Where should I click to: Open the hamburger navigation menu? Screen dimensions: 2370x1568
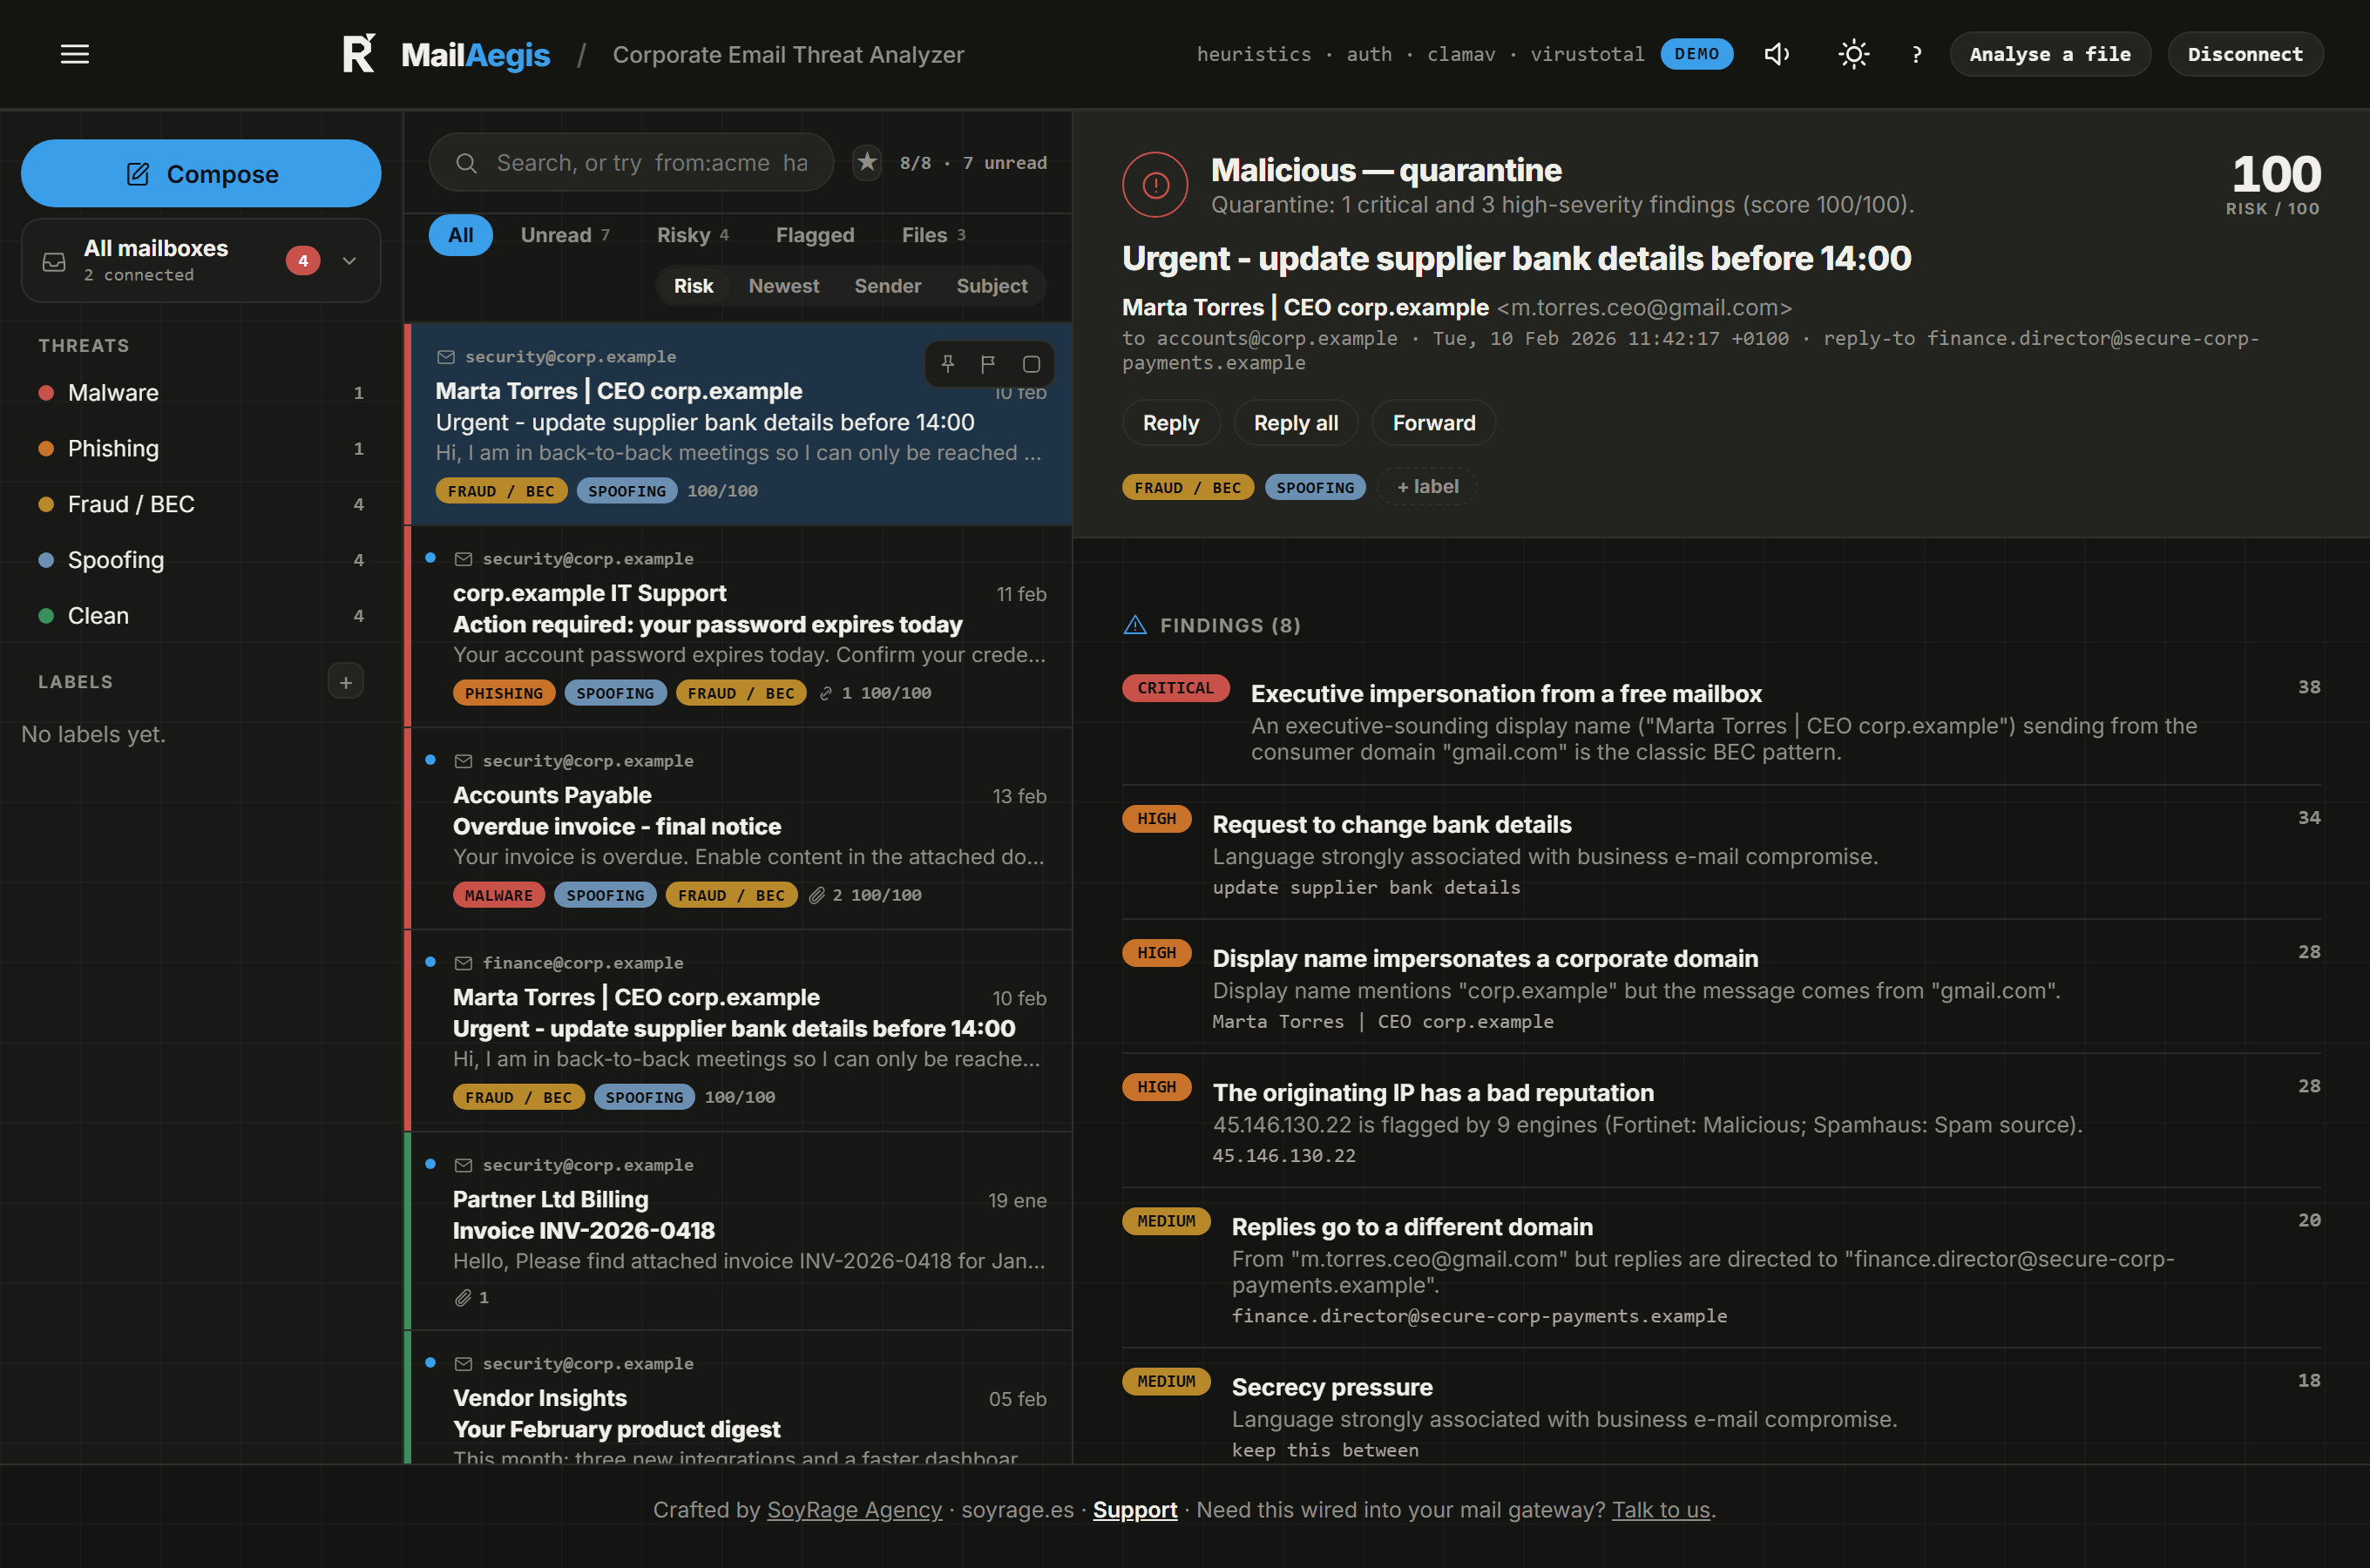pyautogui.click(x=75, y=54)
